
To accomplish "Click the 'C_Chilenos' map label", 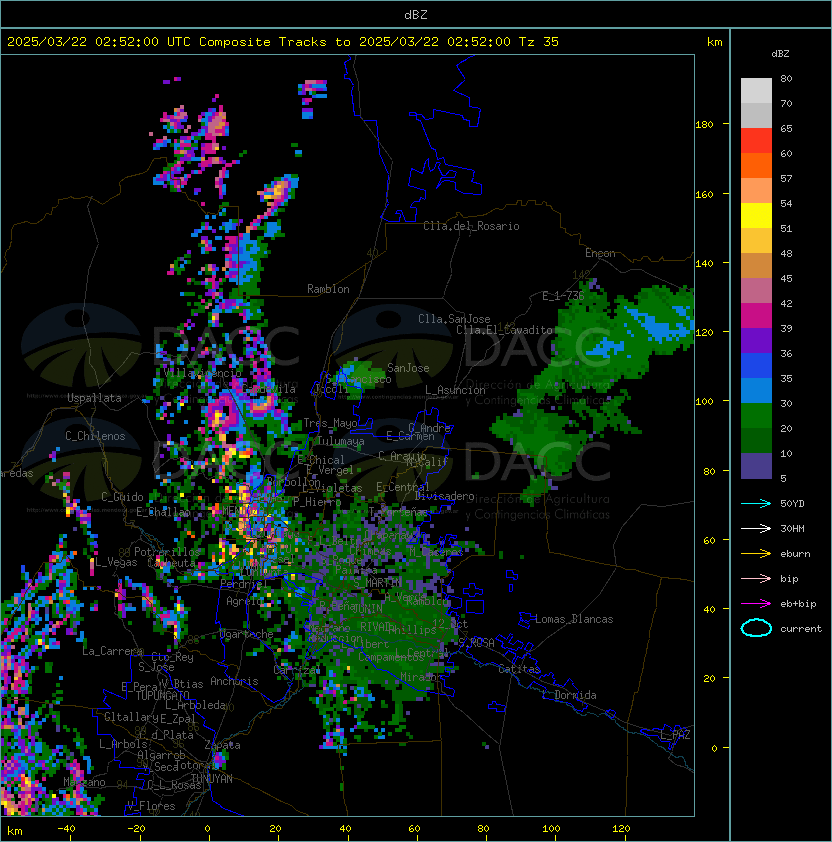I will tap(95, 436).
